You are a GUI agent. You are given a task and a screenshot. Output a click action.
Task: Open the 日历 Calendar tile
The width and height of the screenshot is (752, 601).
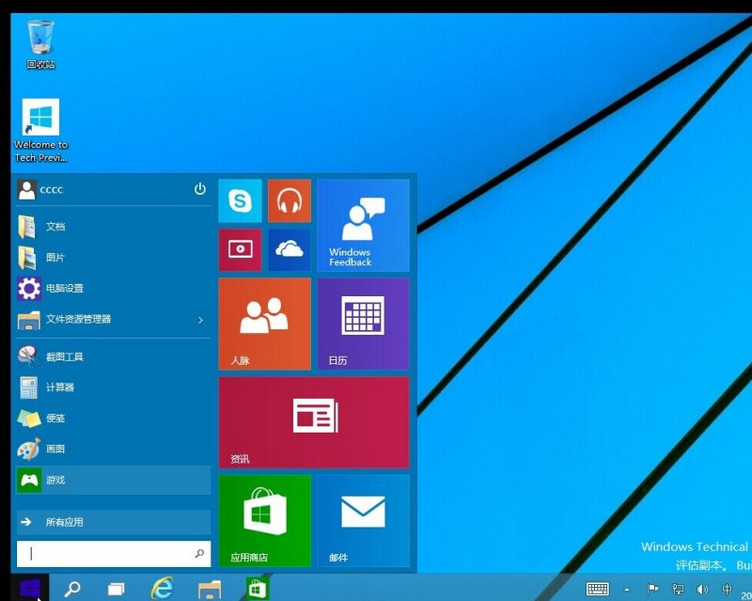pos(363,323)
